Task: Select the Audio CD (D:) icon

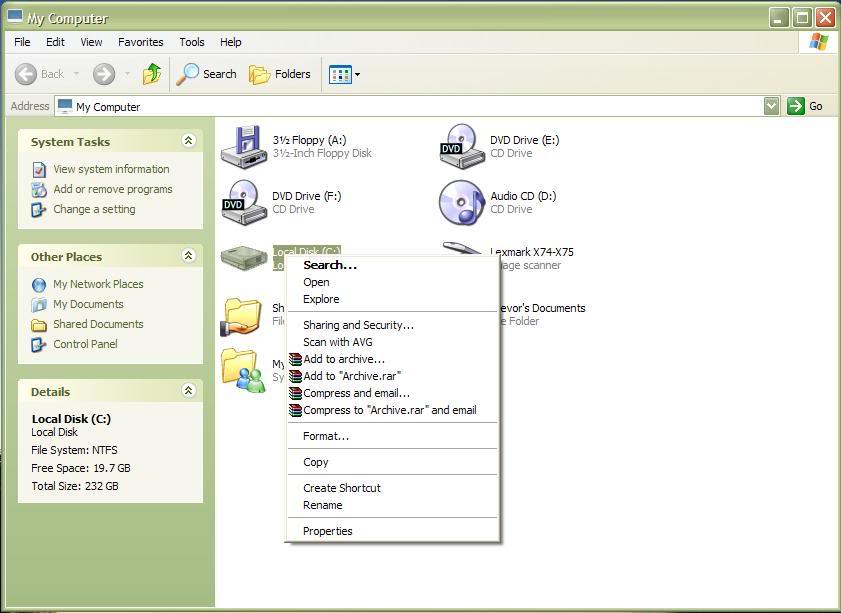Action: [x=461, y=202]
